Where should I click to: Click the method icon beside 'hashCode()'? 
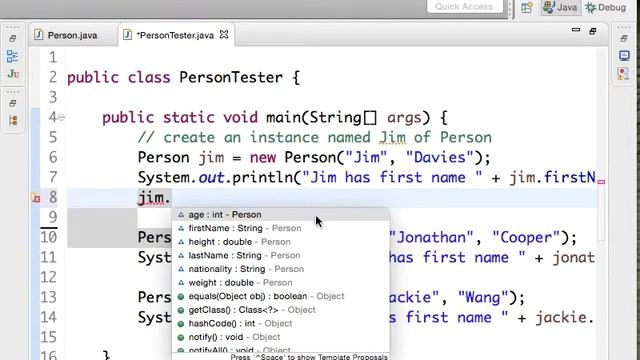(x=181, y=324)
